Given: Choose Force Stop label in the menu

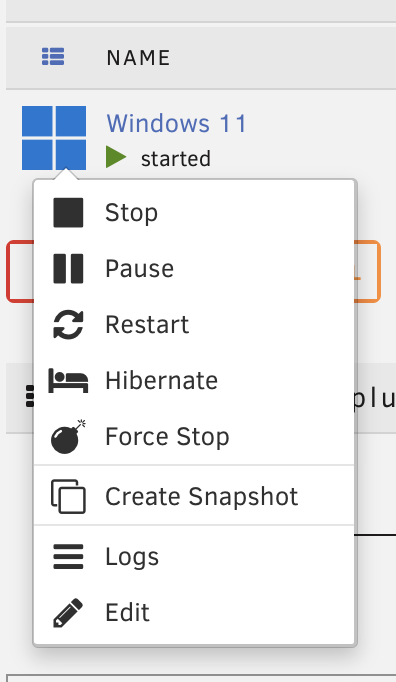Looking at the screenshot, I should point(168,437).
